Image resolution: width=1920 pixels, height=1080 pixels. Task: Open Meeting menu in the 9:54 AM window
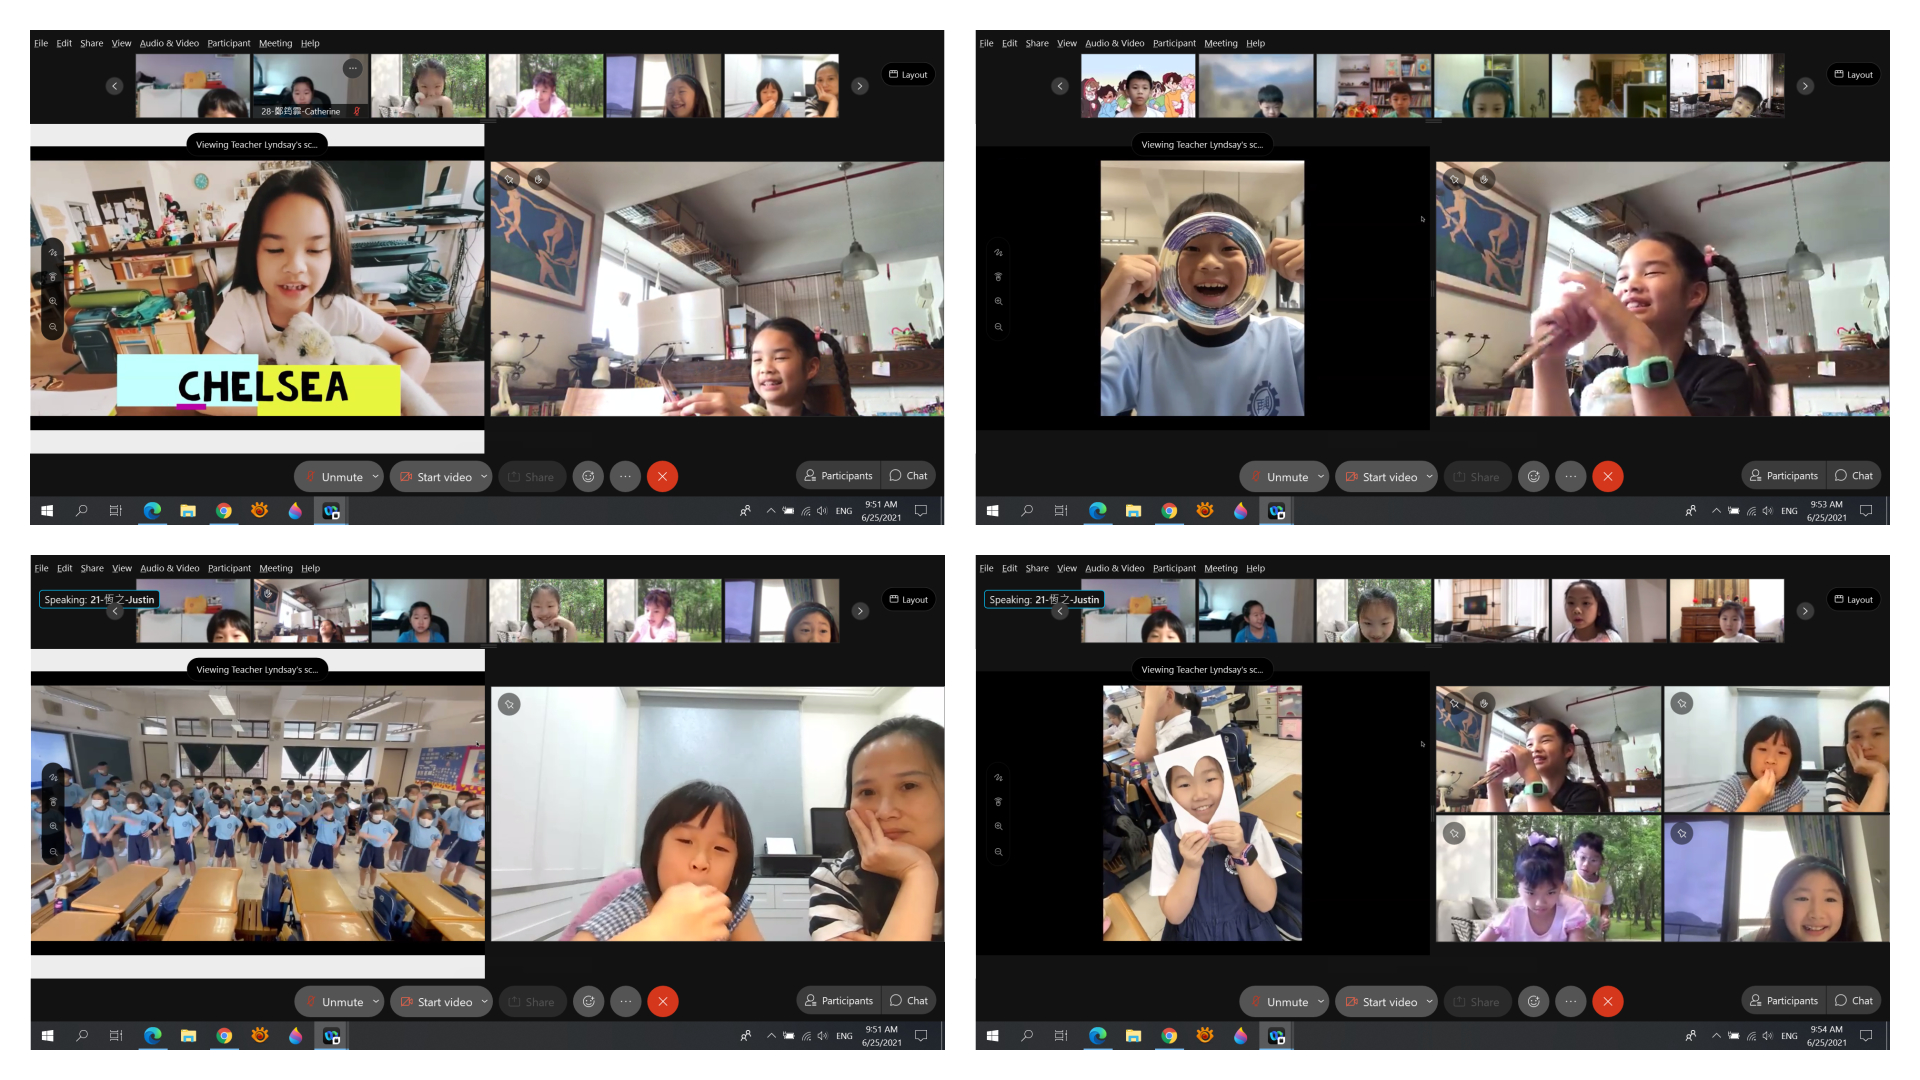coord(1220,568)
